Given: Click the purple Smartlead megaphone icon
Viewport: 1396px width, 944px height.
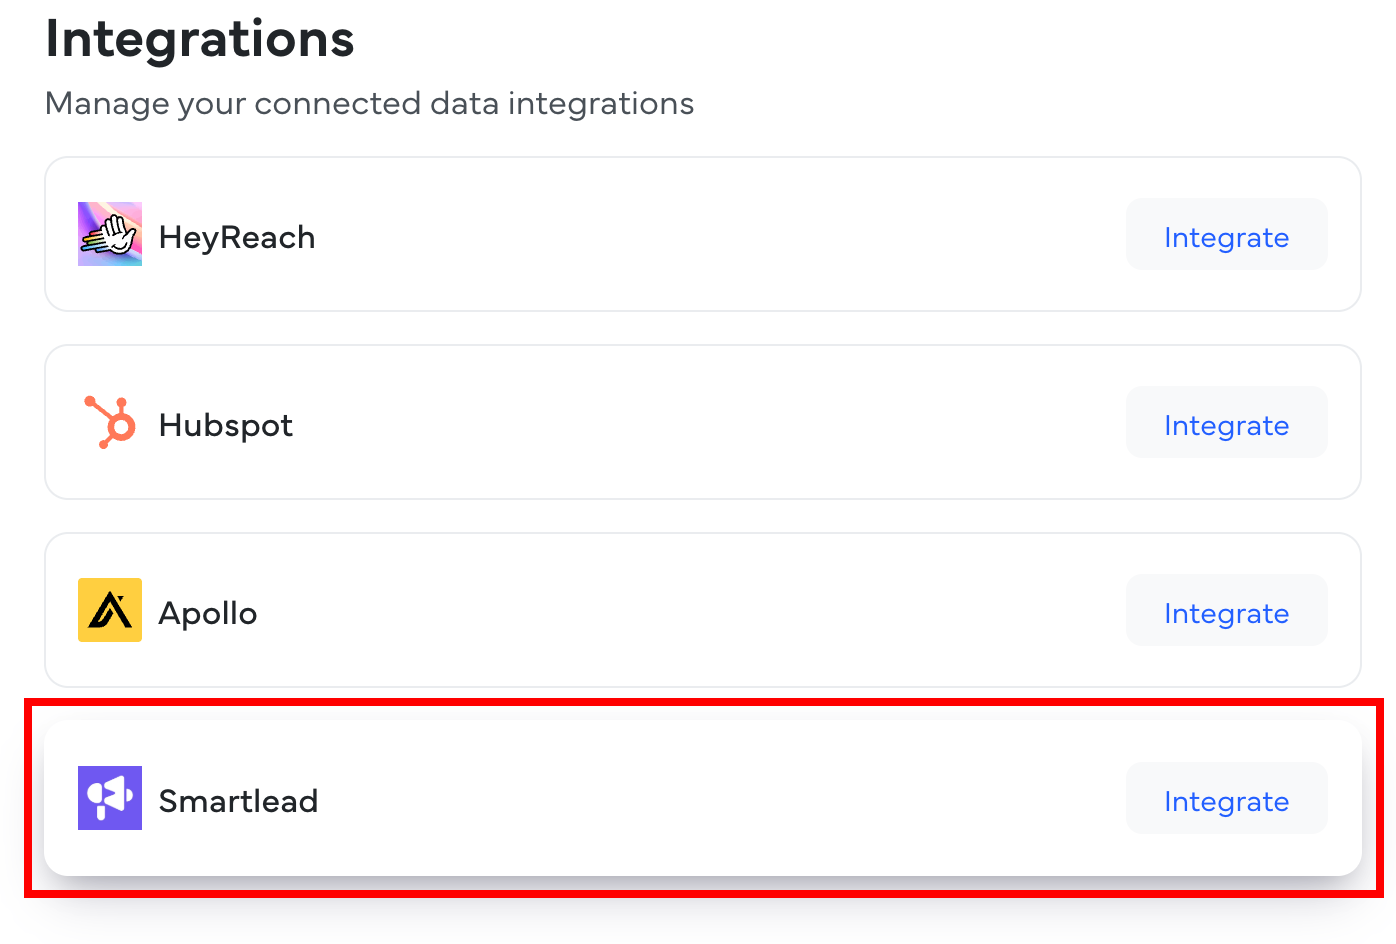Looking at the screenshot, I should 110,798.
